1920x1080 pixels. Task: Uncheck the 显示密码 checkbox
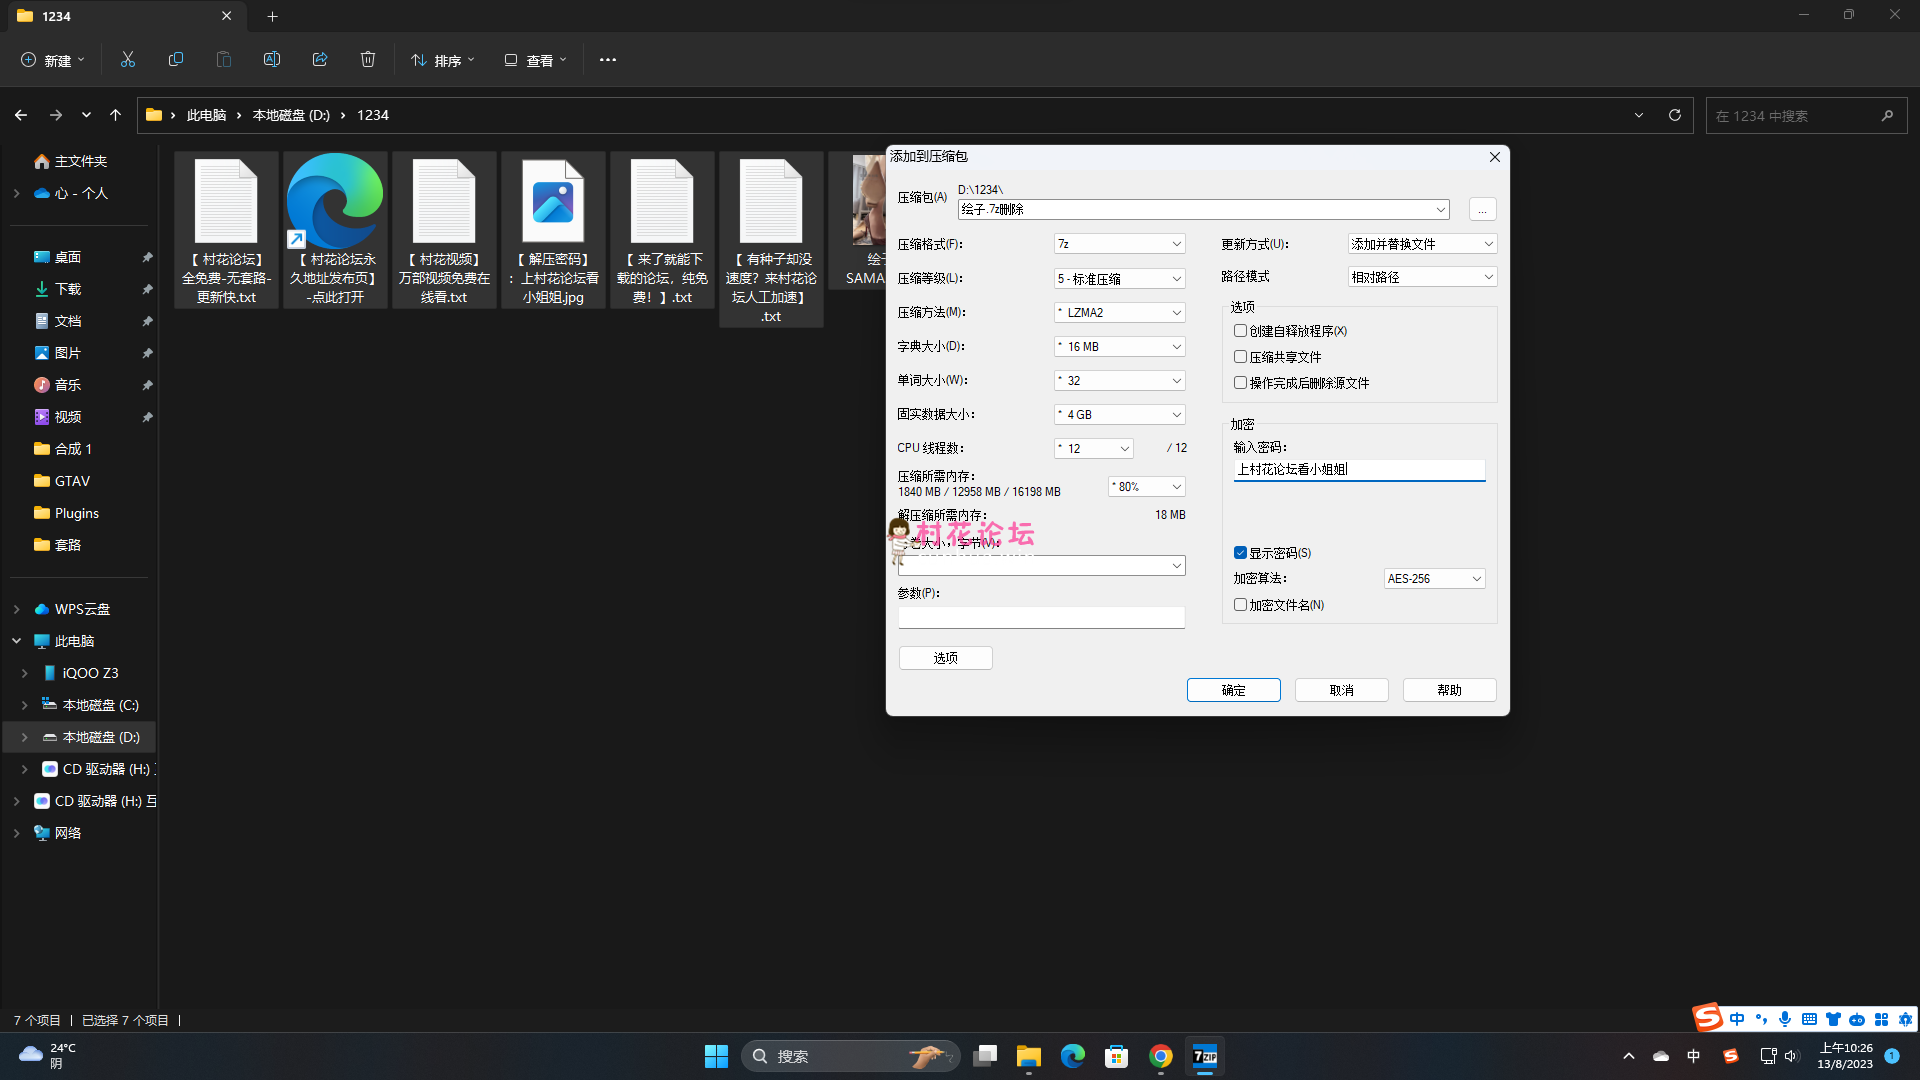point(1240,553)
